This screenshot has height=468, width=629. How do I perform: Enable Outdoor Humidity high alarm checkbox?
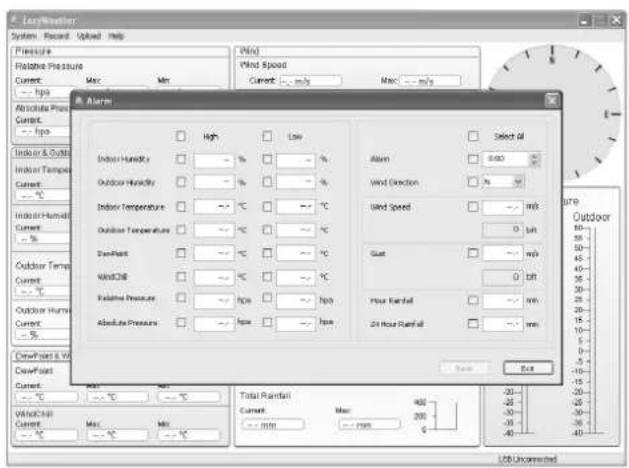click(x=181, y=182)
